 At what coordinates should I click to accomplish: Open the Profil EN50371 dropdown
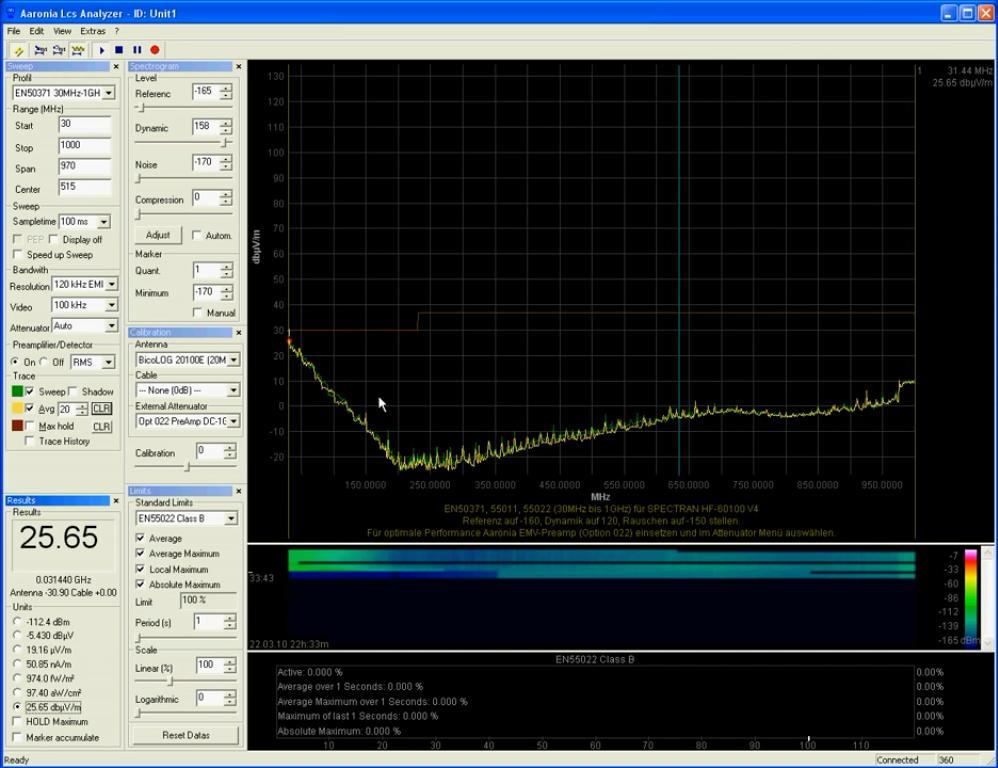(109, 93)
